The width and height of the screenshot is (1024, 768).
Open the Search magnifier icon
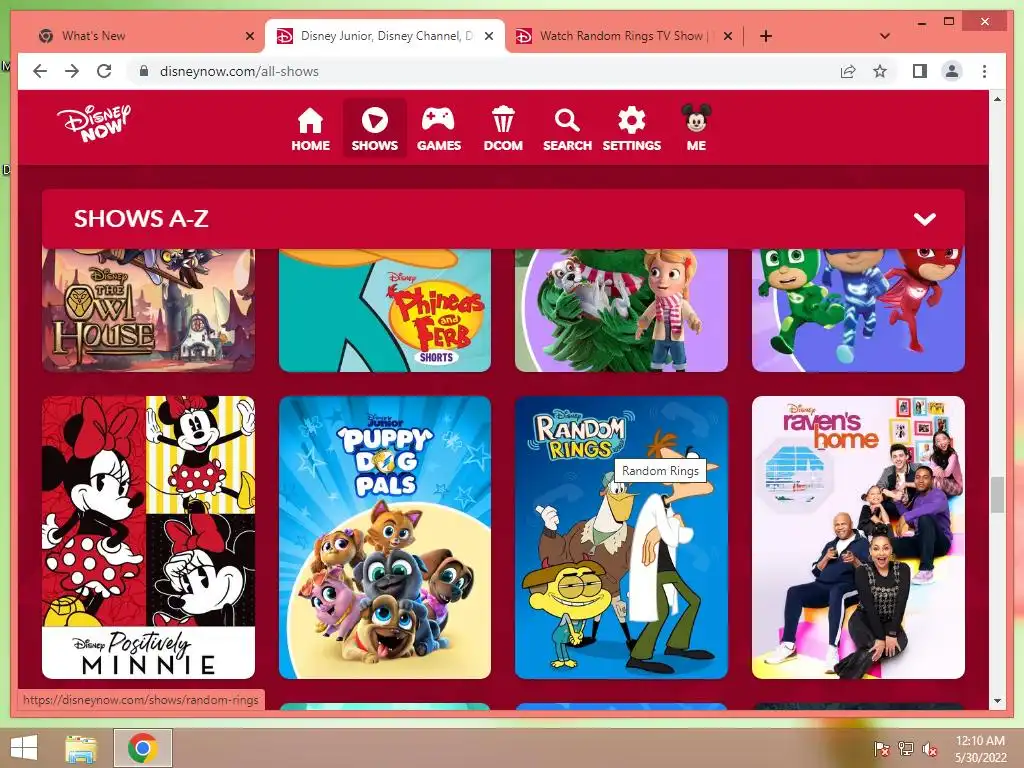567,129
